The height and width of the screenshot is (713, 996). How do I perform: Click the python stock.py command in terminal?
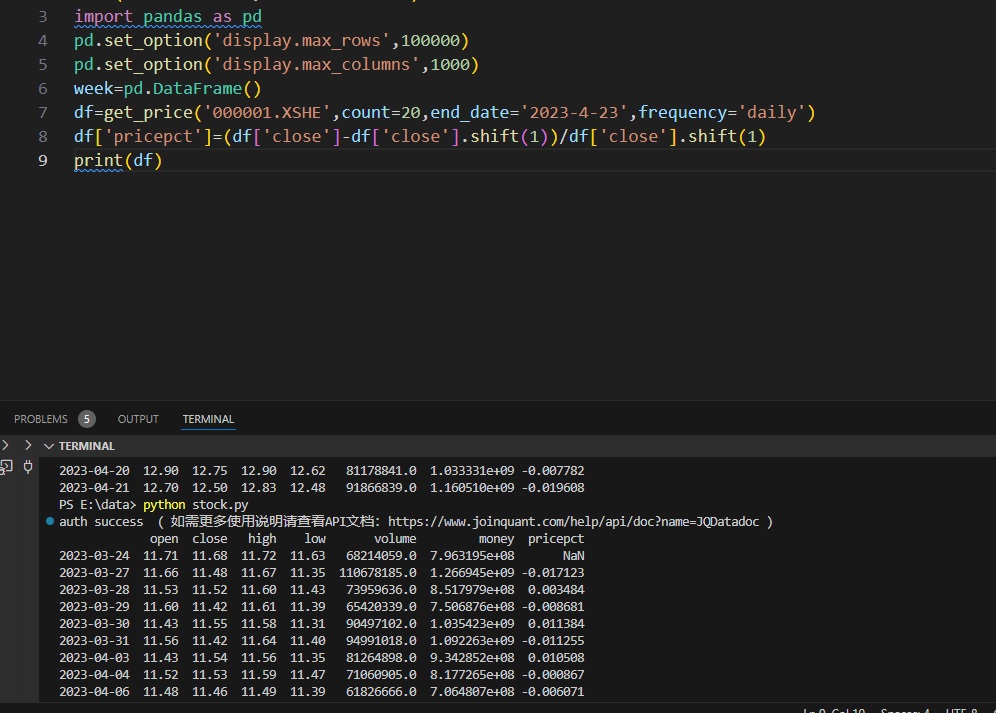(195, 504)
